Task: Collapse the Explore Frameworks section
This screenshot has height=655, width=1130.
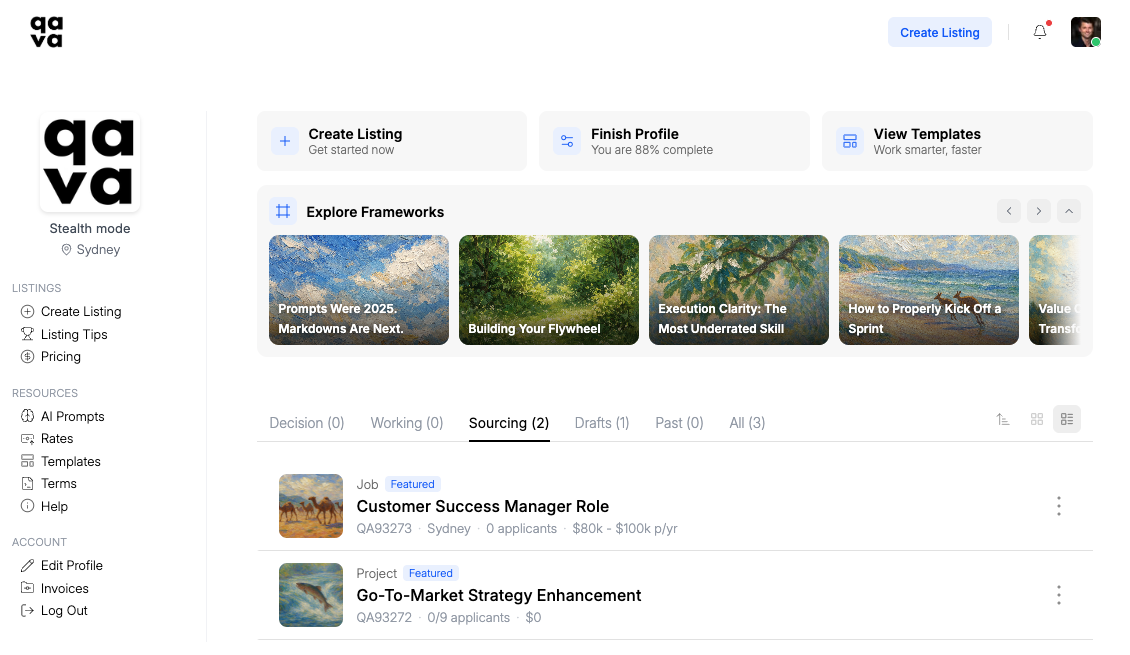Action: pos(1069,211)
